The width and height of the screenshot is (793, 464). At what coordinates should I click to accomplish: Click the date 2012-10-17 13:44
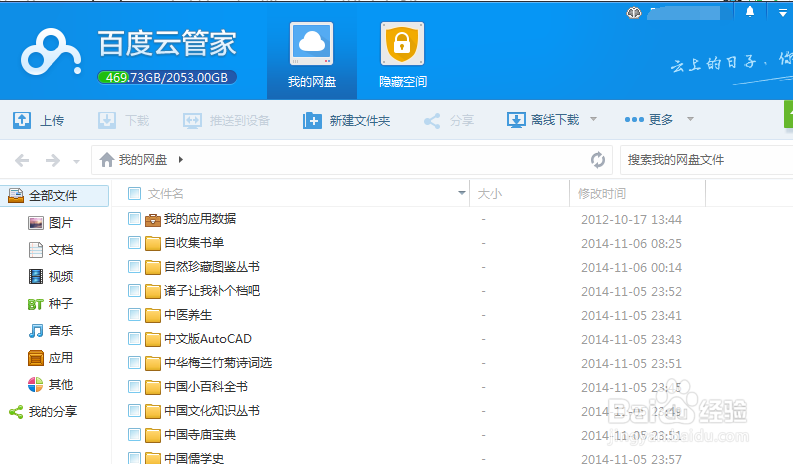(631, 220)
